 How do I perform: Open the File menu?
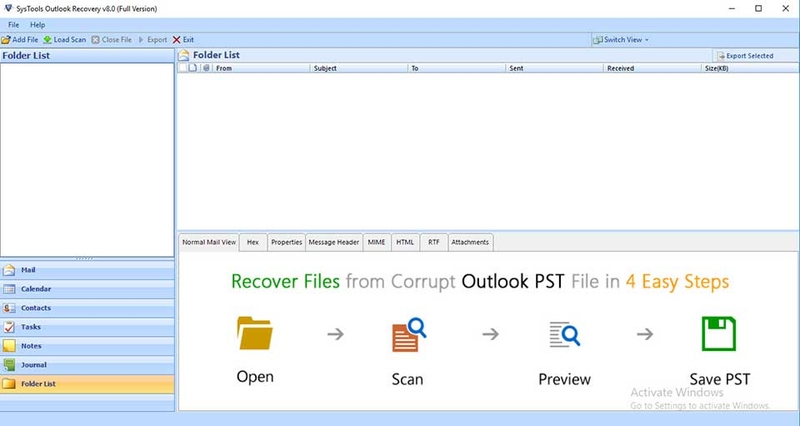click(x=14, y=24)
